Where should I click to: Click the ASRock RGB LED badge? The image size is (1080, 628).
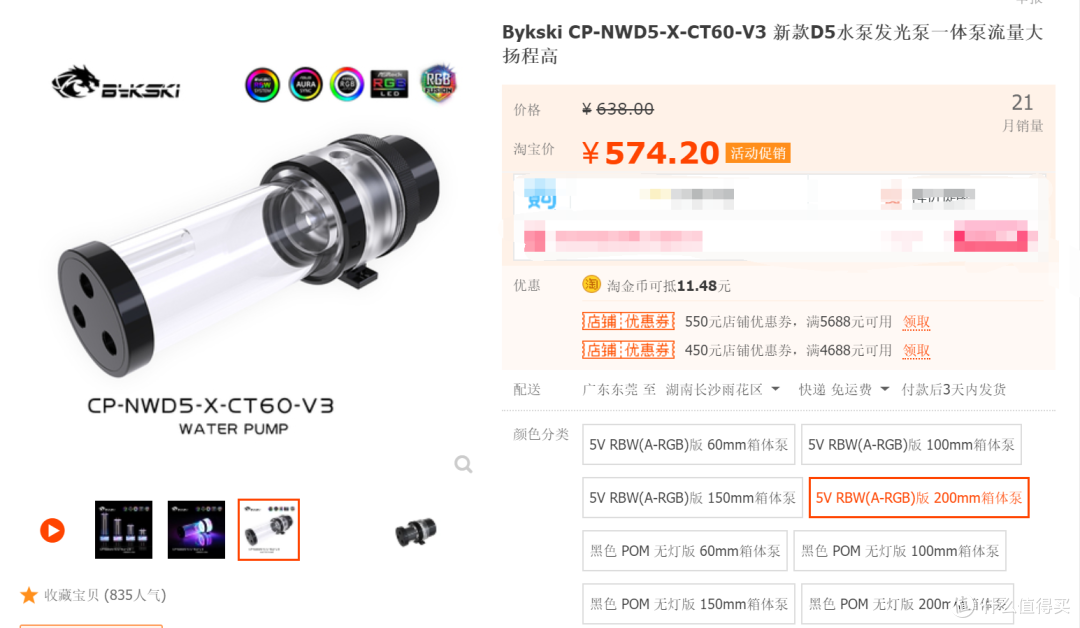point(389,84)
